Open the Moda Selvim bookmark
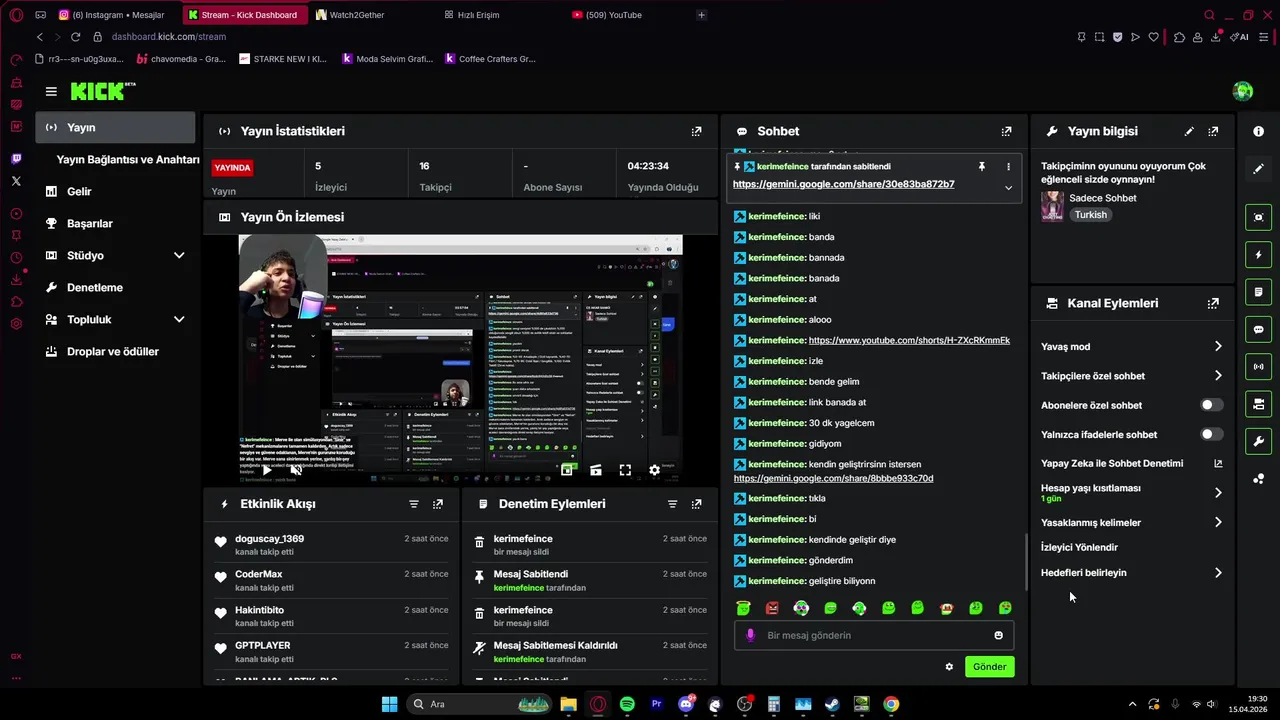 pos(387,59)
